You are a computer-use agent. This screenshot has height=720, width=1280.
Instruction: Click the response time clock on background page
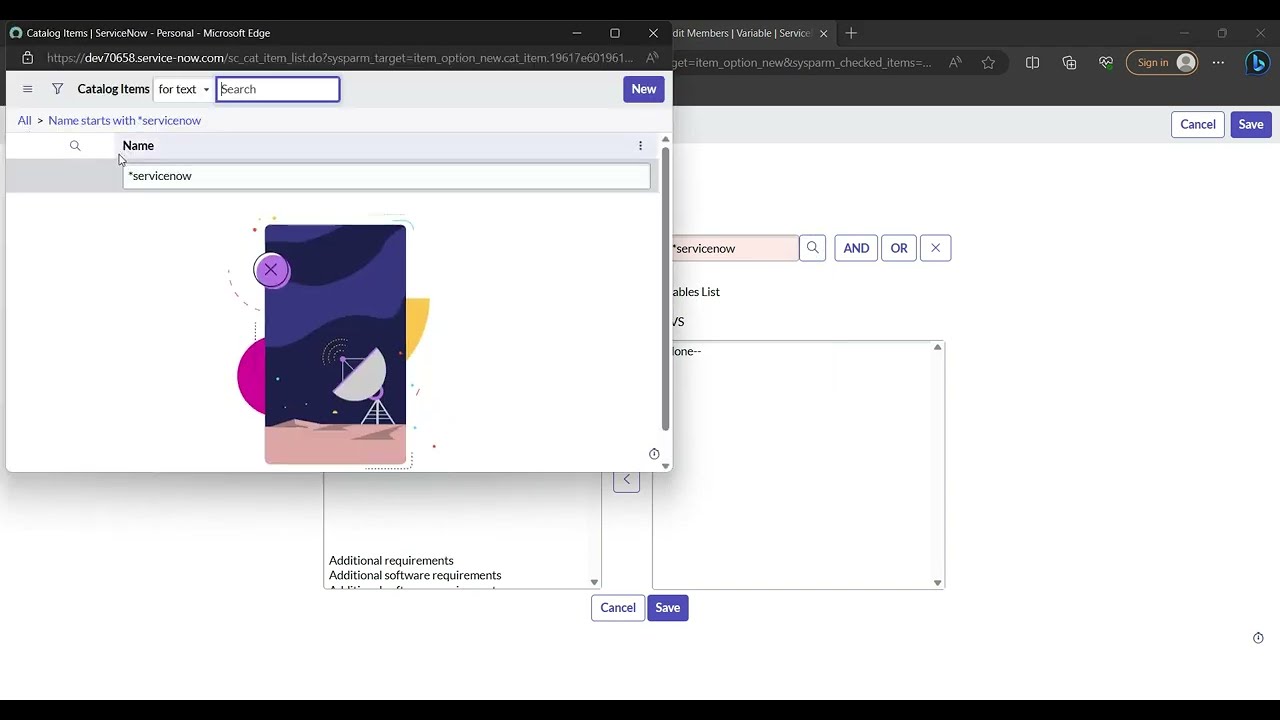[x=1258, y=638]
